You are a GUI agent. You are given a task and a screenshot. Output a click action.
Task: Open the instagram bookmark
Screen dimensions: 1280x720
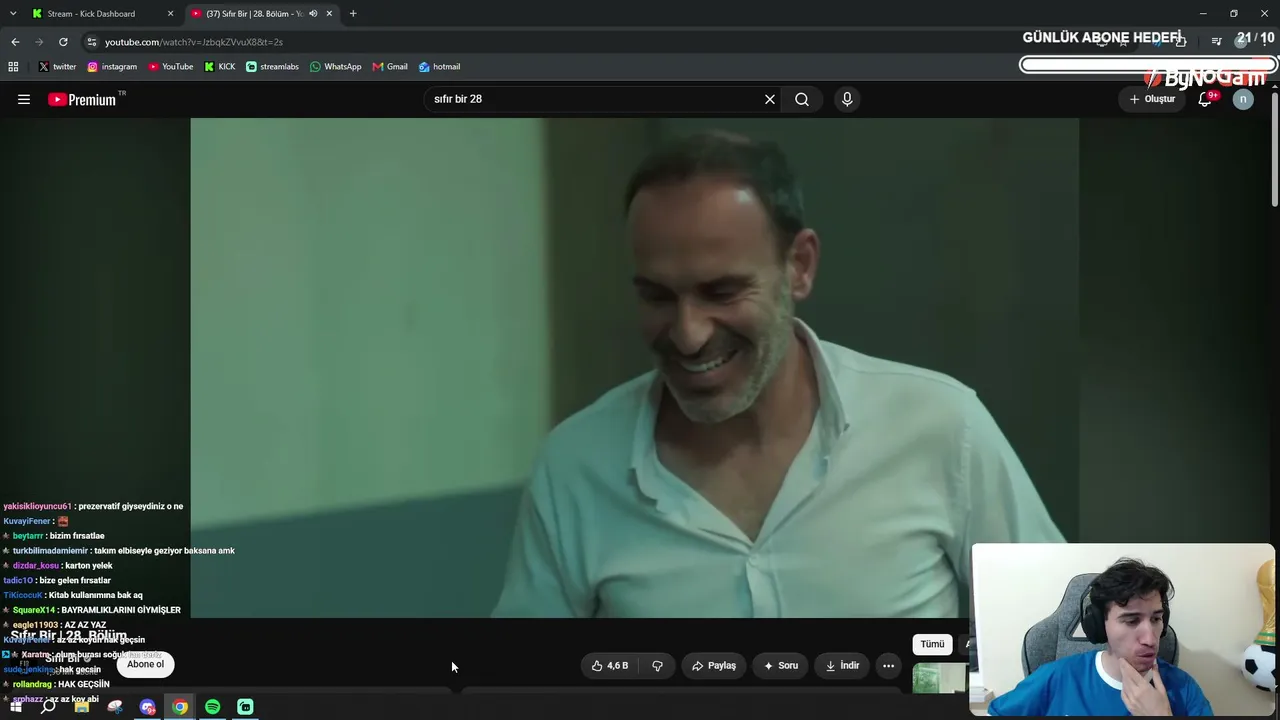[112, 67]
